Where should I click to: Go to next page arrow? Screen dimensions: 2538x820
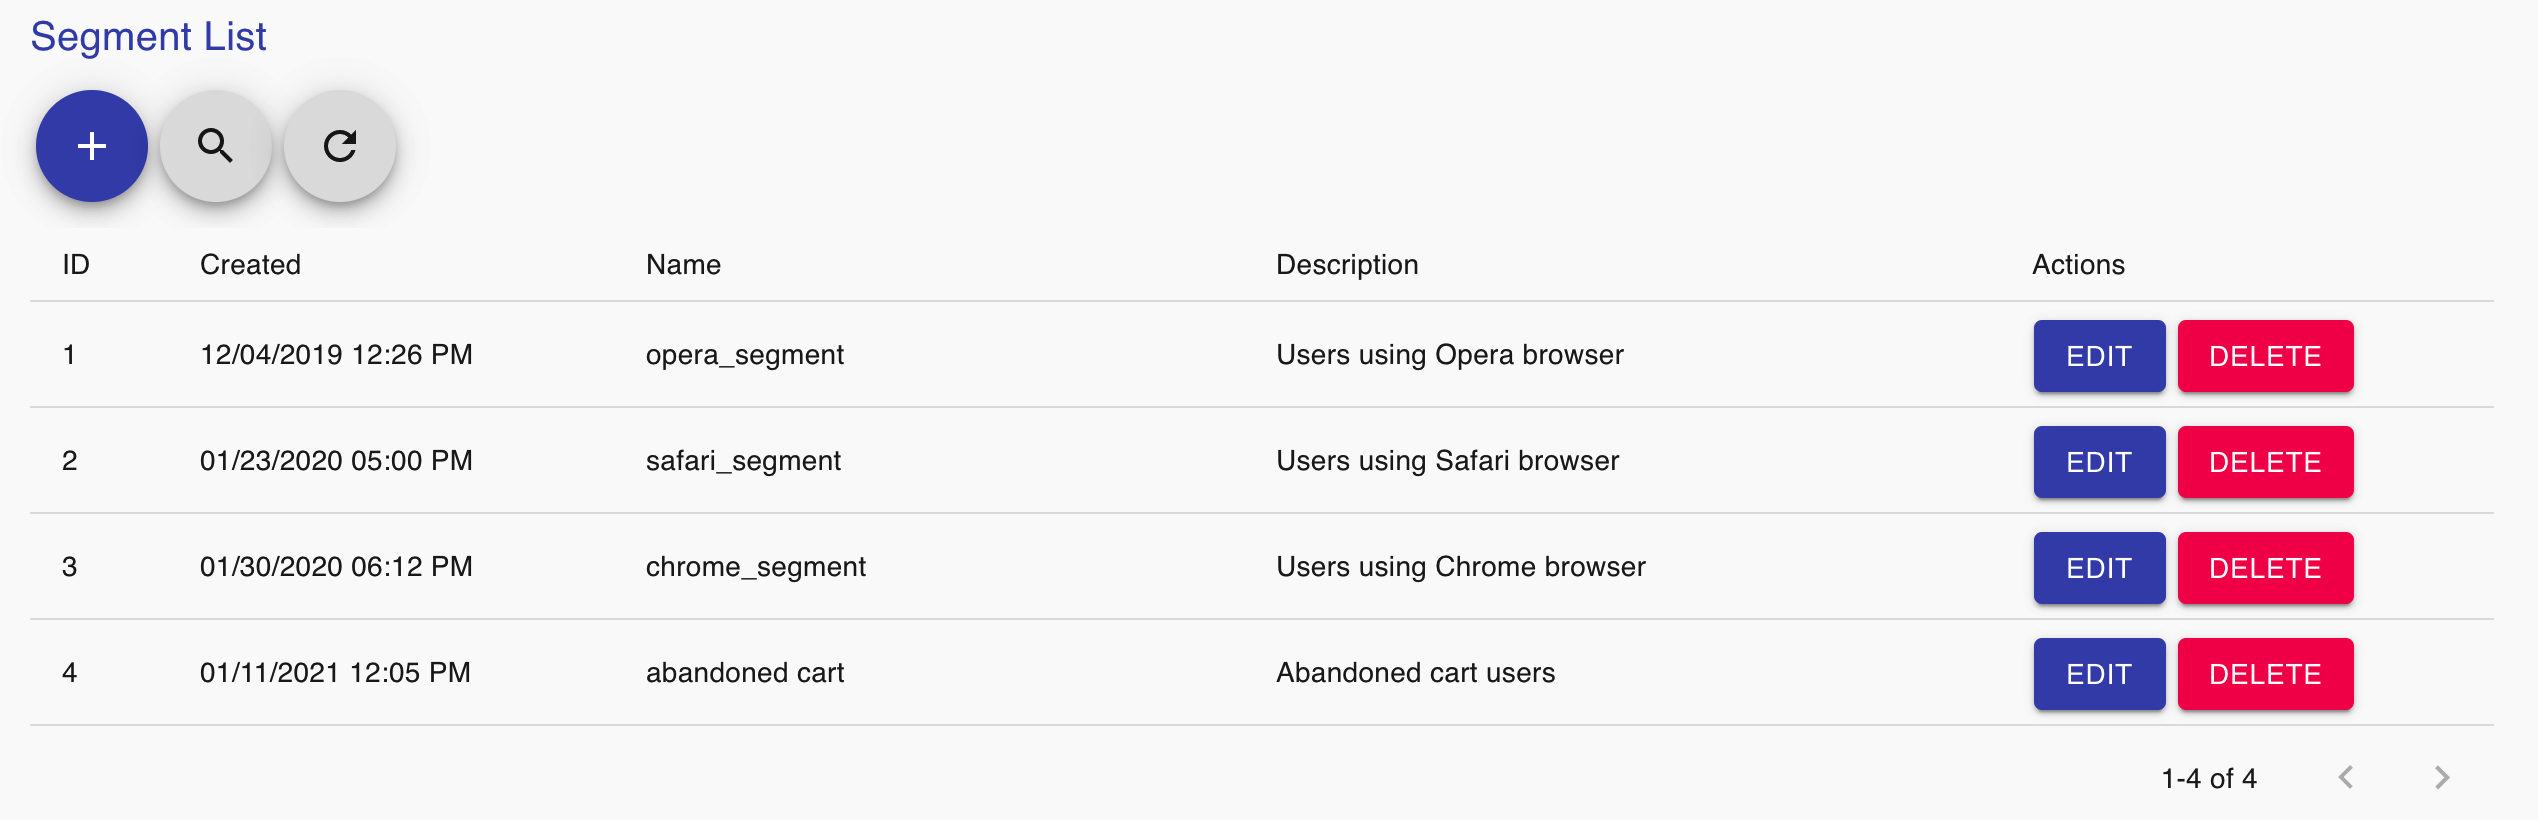click(2442, 777)
